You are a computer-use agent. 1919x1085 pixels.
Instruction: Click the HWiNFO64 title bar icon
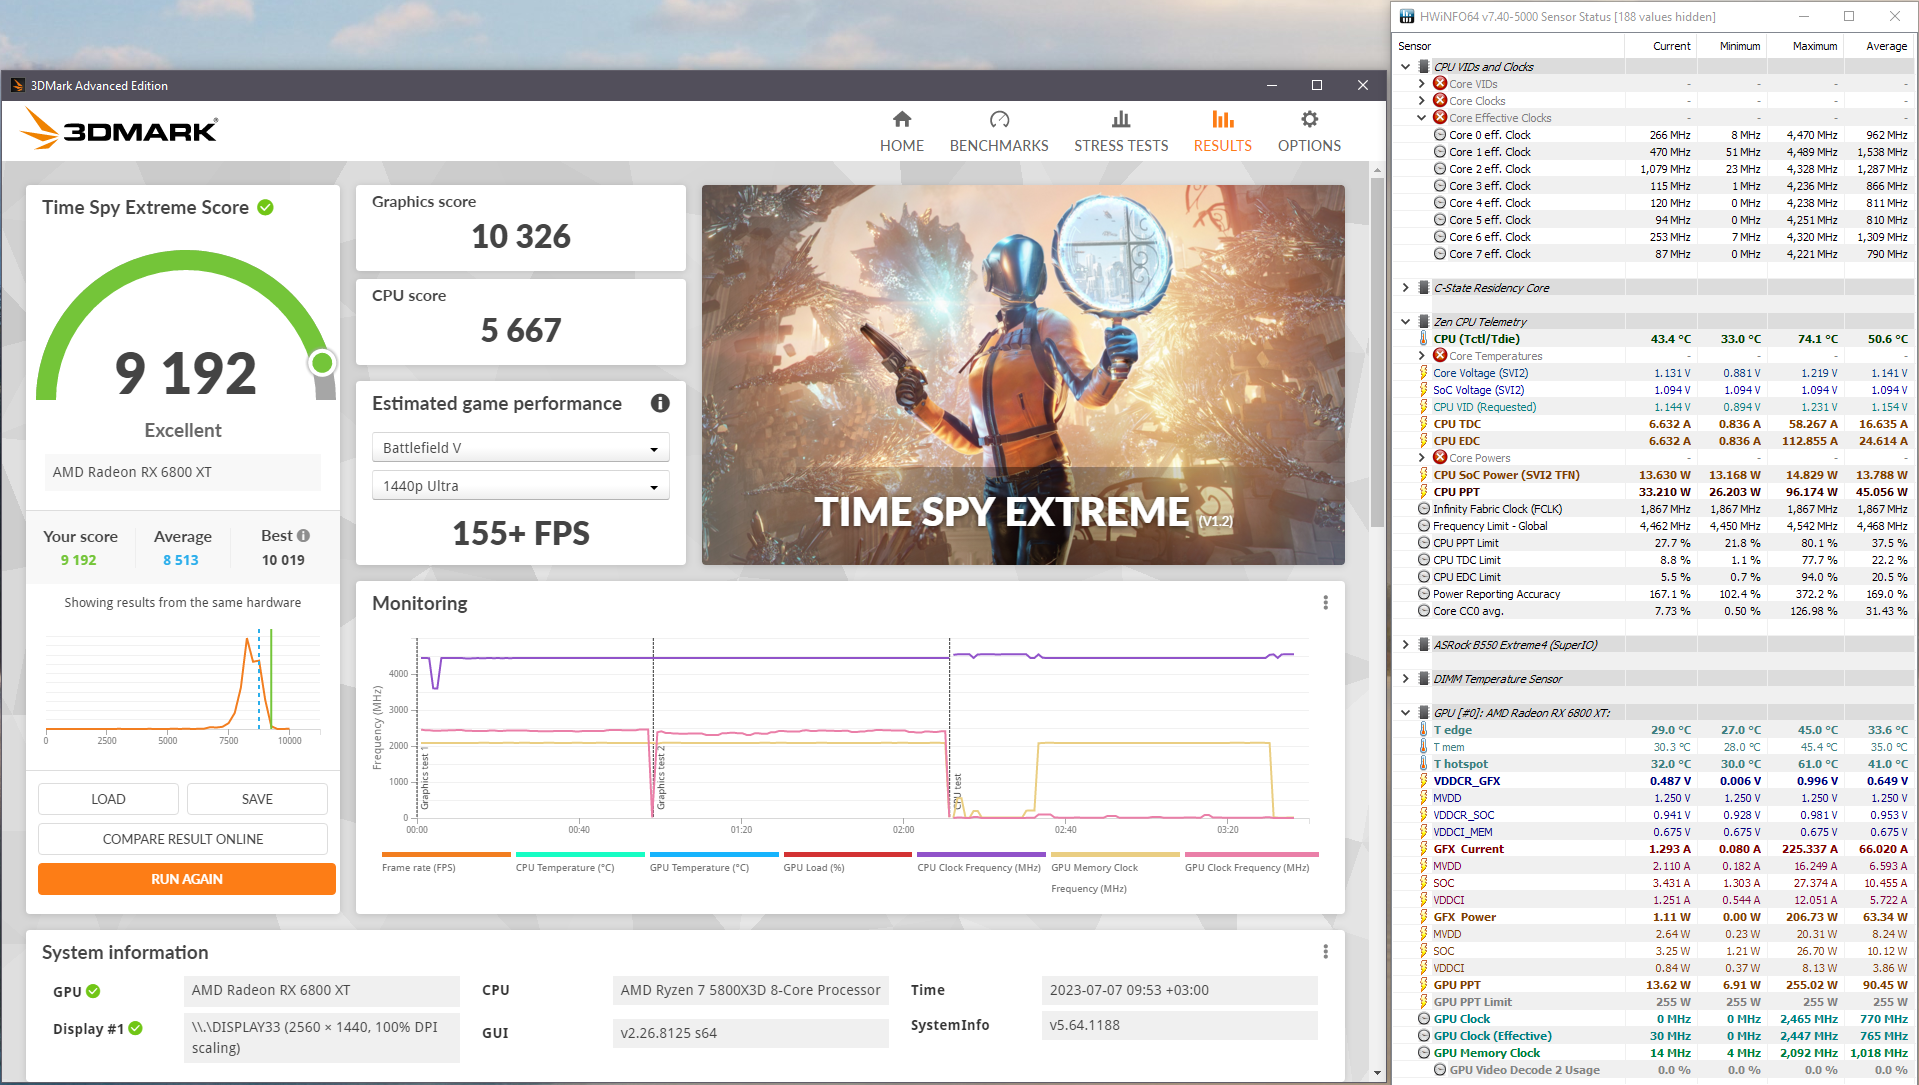[1407, 16]
